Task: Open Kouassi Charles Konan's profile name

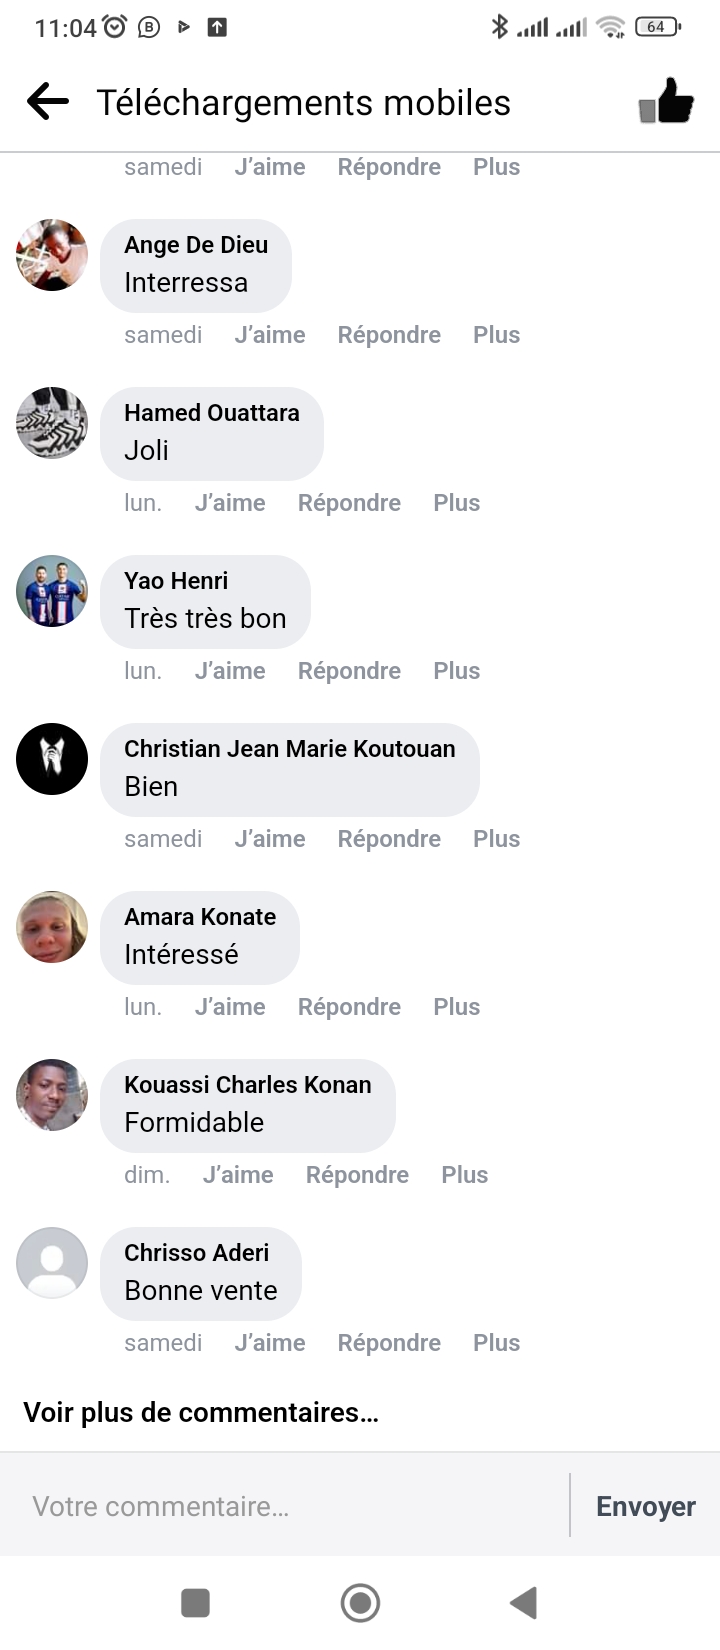Action: point(247,1085)
